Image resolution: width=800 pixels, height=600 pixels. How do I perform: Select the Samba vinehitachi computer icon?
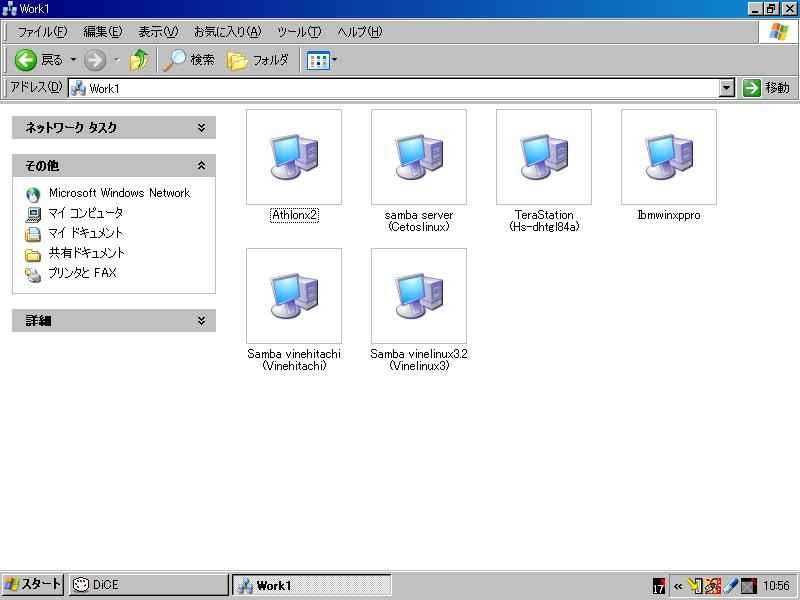point(294,296)
